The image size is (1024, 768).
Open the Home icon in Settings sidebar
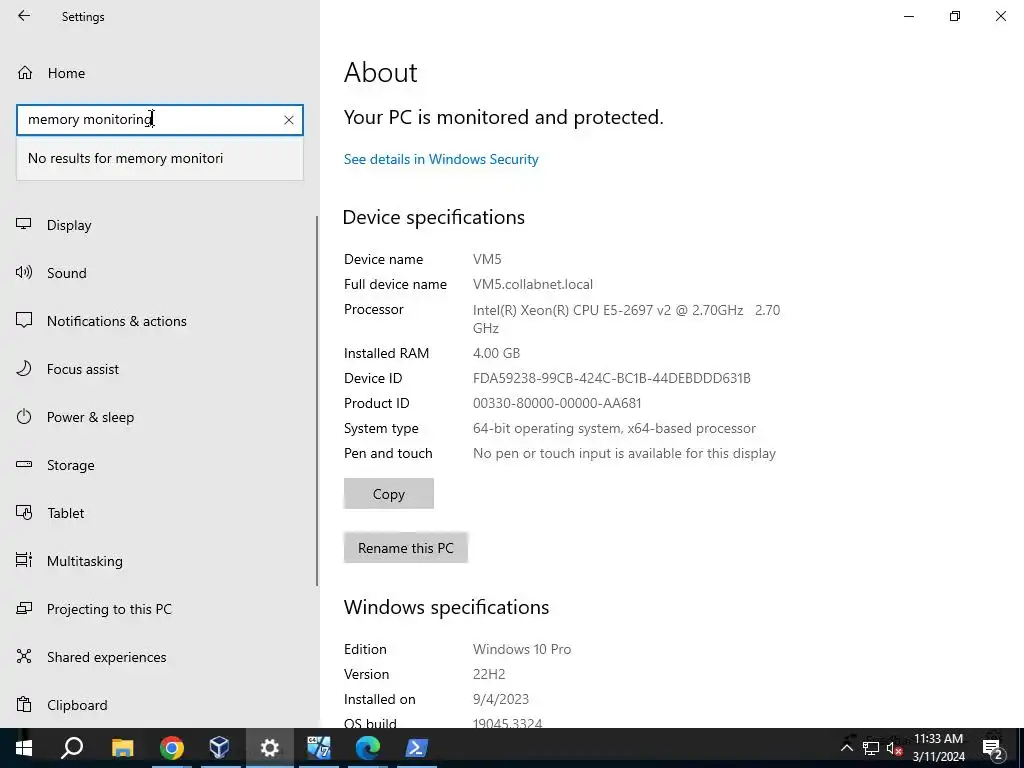(25, 72)
